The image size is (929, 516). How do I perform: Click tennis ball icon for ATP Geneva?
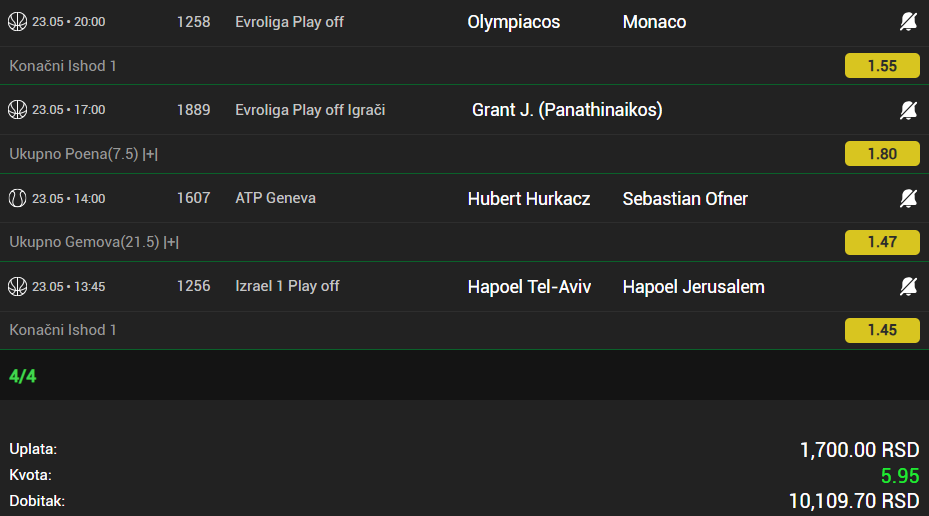click(17, 198)
